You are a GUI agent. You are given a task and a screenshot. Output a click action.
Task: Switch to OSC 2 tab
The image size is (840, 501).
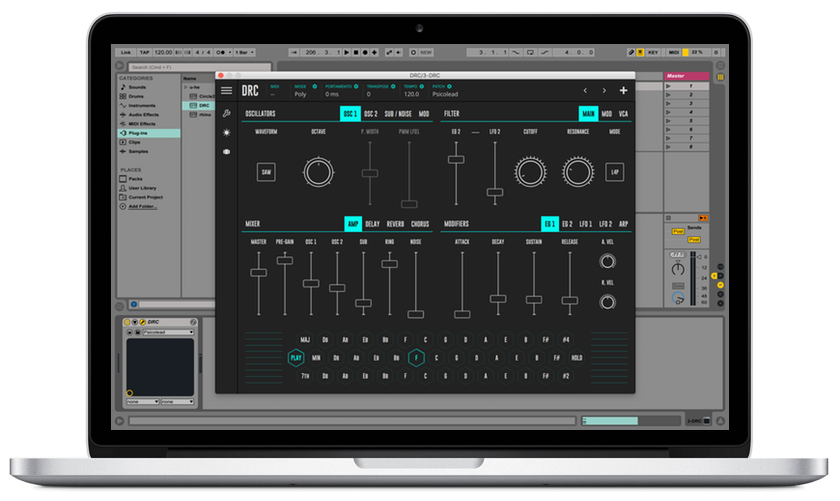point(371,114)
